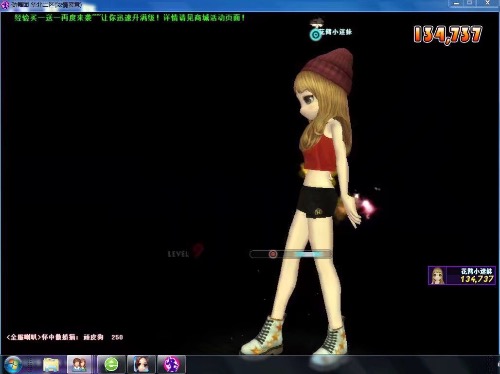
Task: Click the teal circle badge beside player name
Action: [315, 35]
